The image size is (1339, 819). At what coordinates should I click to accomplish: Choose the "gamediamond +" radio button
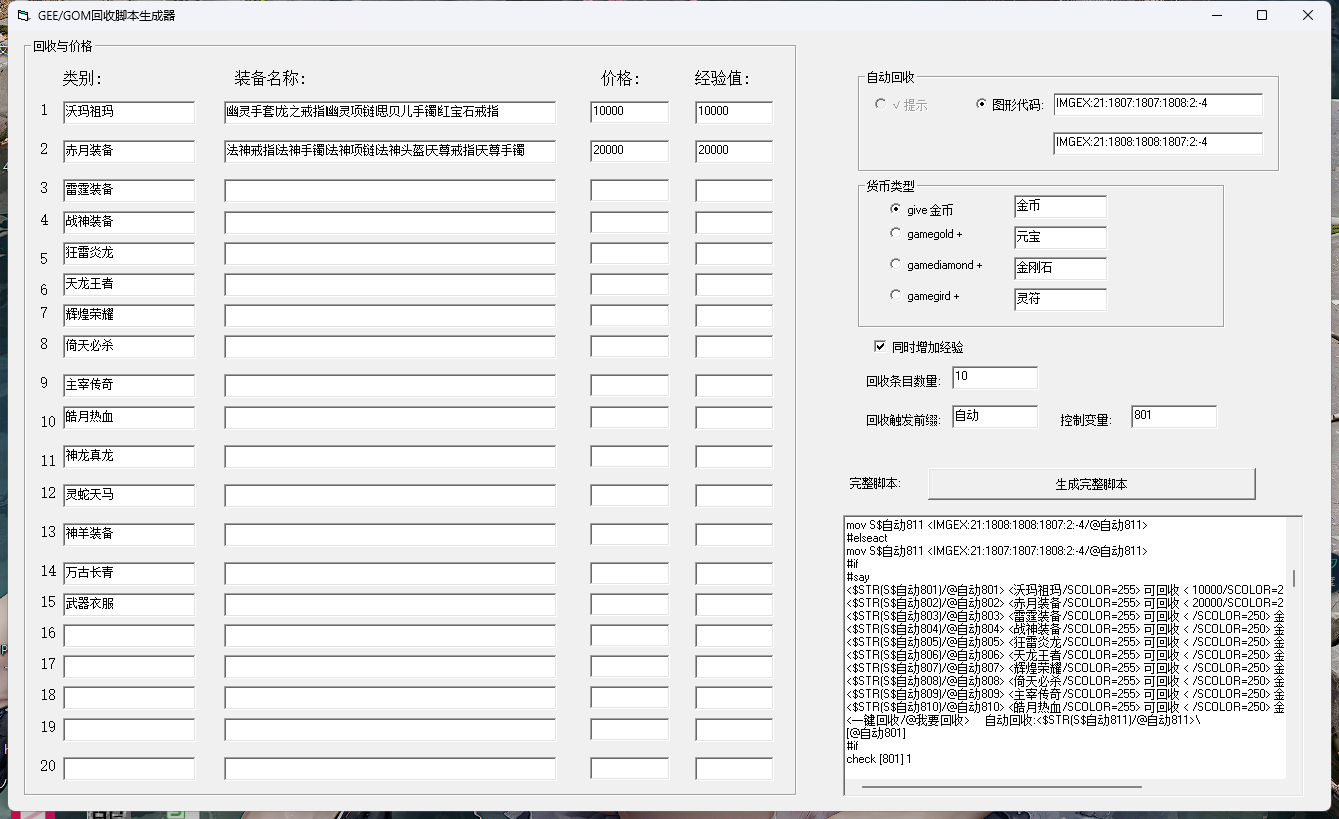pos(895,264)
